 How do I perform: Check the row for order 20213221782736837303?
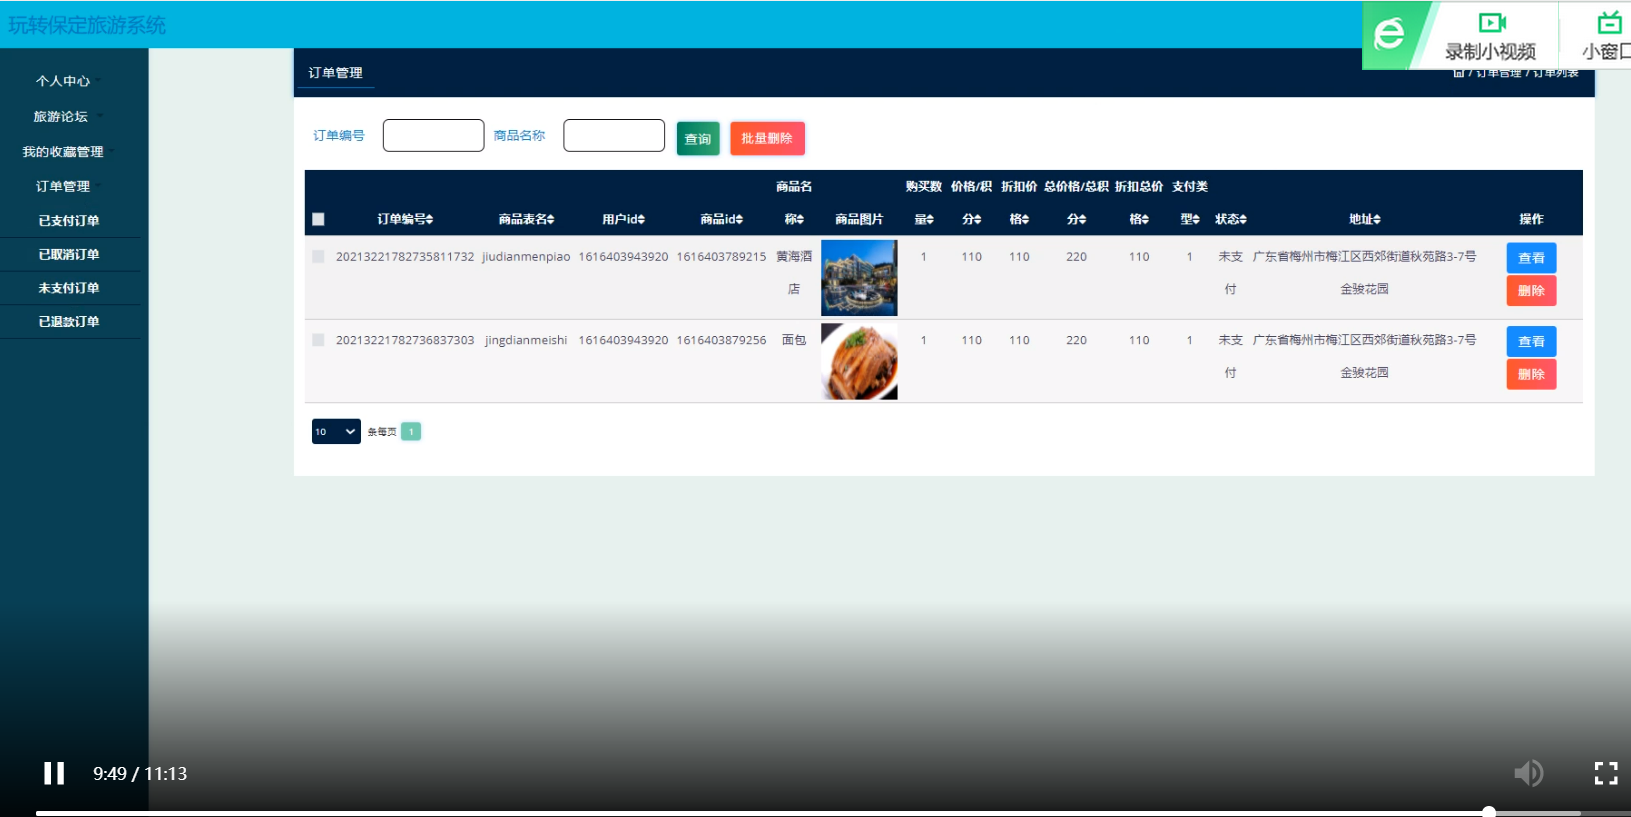click(318, 340)
